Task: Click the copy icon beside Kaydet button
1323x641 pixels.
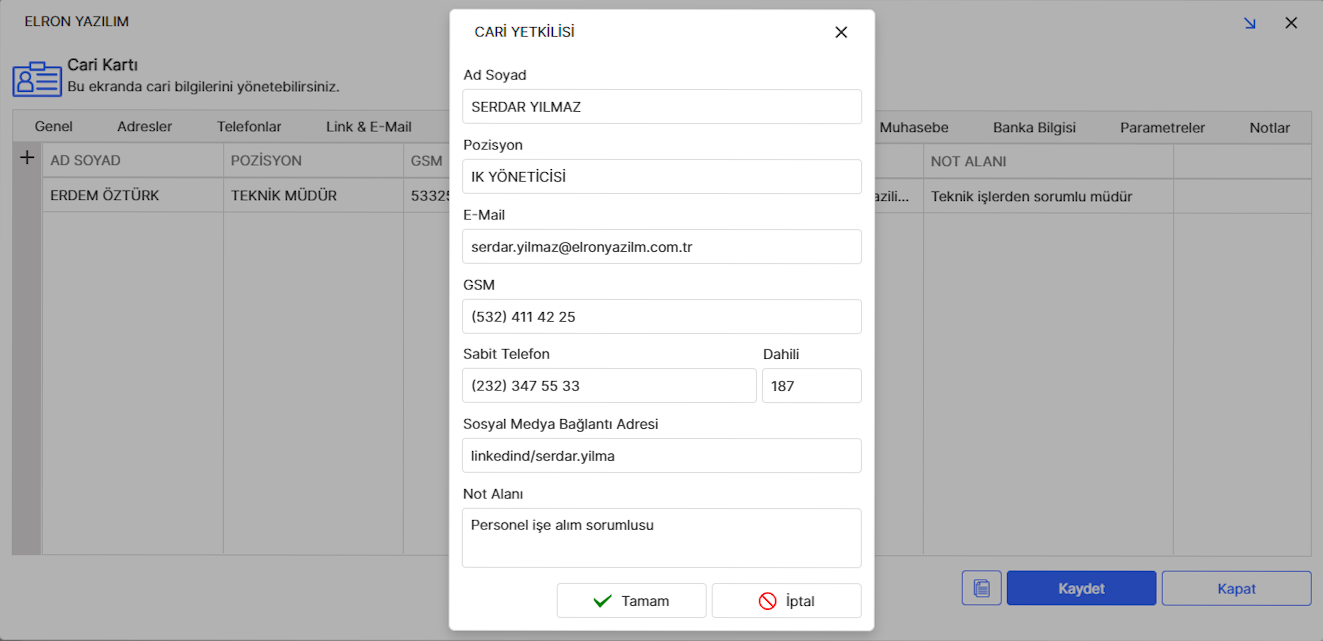Action: coord(981,588)
